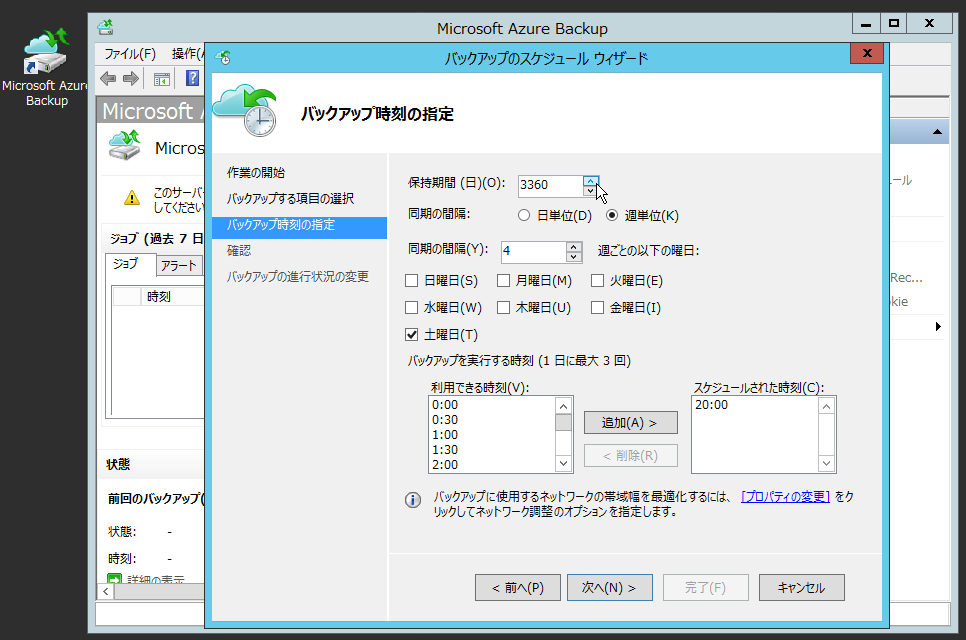Click the forward arrow toolbar icon
Image resolution: width=966 pixels, height=640 pixels.
[131, 79]
